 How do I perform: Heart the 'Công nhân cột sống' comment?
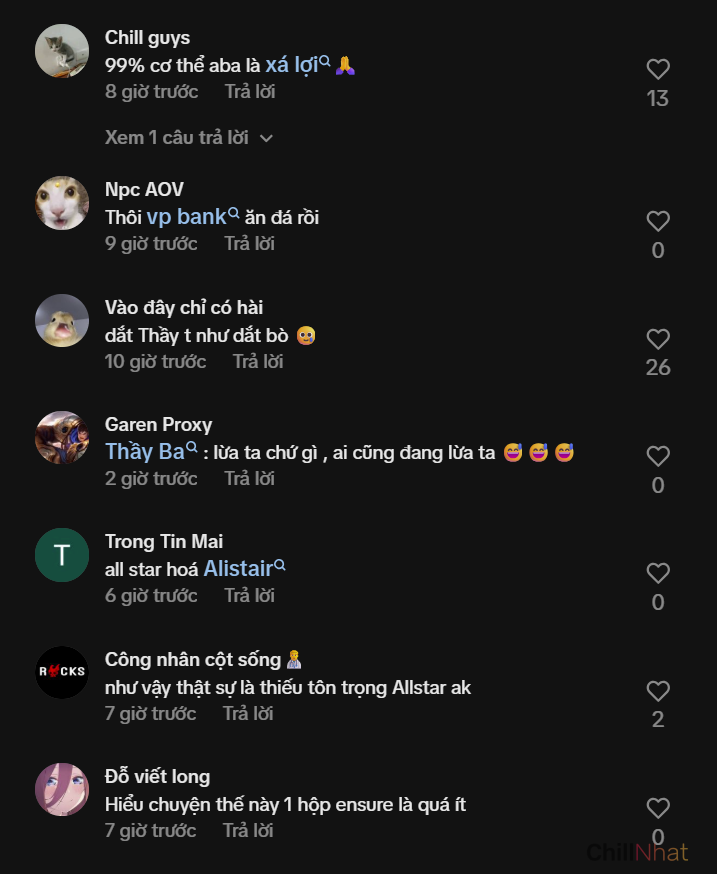pos(657,691)
